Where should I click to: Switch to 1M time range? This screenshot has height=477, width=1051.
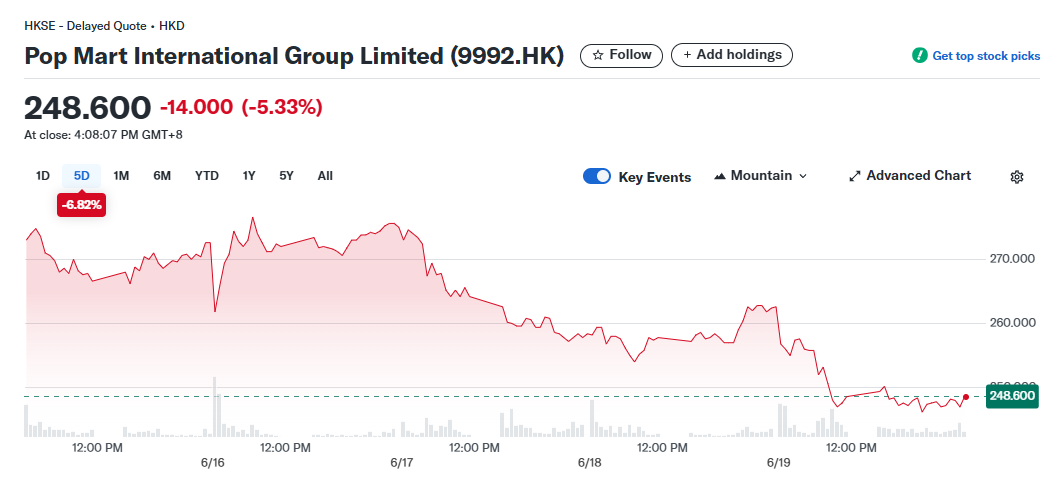point(121,176)
